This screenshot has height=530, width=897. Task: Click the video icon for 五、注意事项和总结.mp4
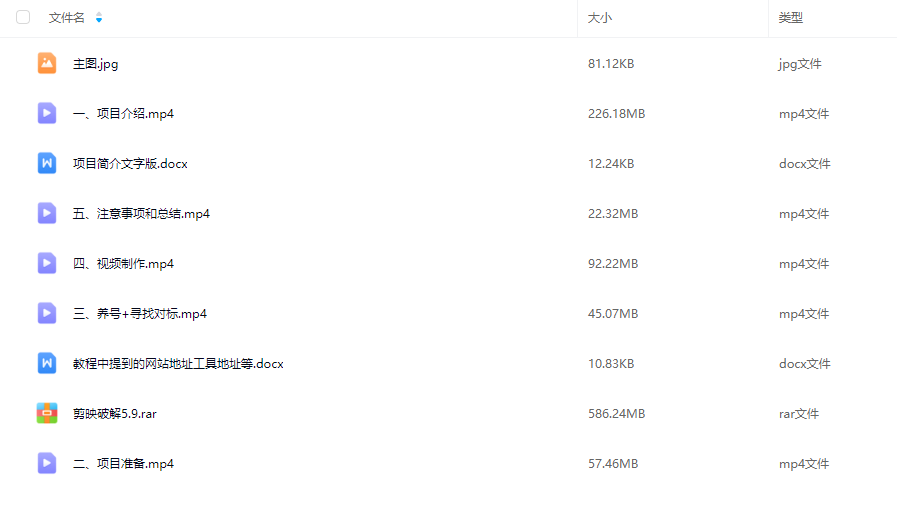(x=47, y=213)
